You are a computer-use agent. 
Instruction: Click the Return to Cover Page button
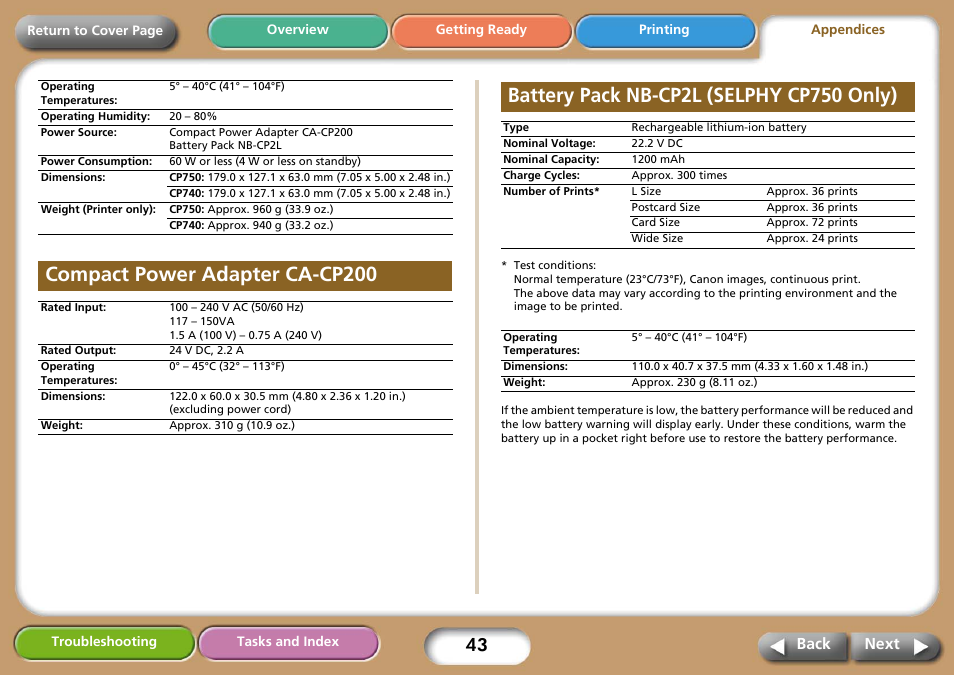coord(96,31)
